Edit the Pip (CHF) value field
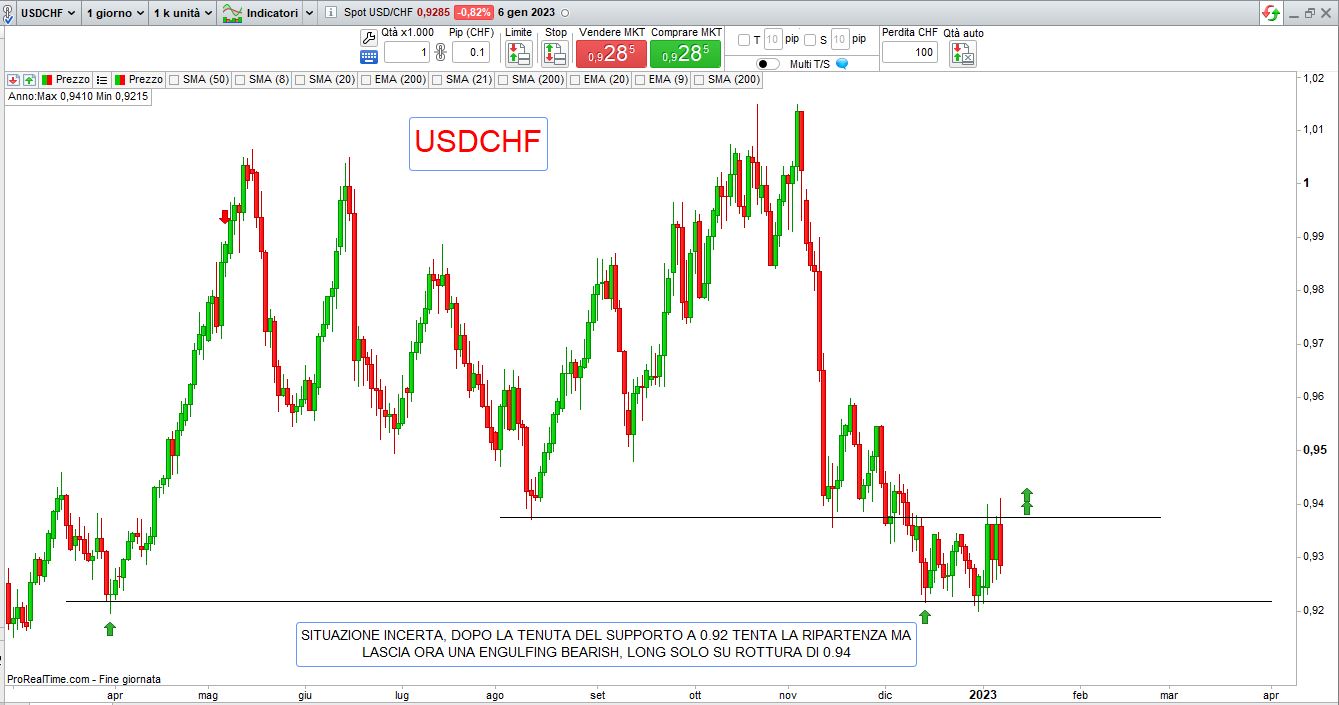 click(x=471, y=52)
